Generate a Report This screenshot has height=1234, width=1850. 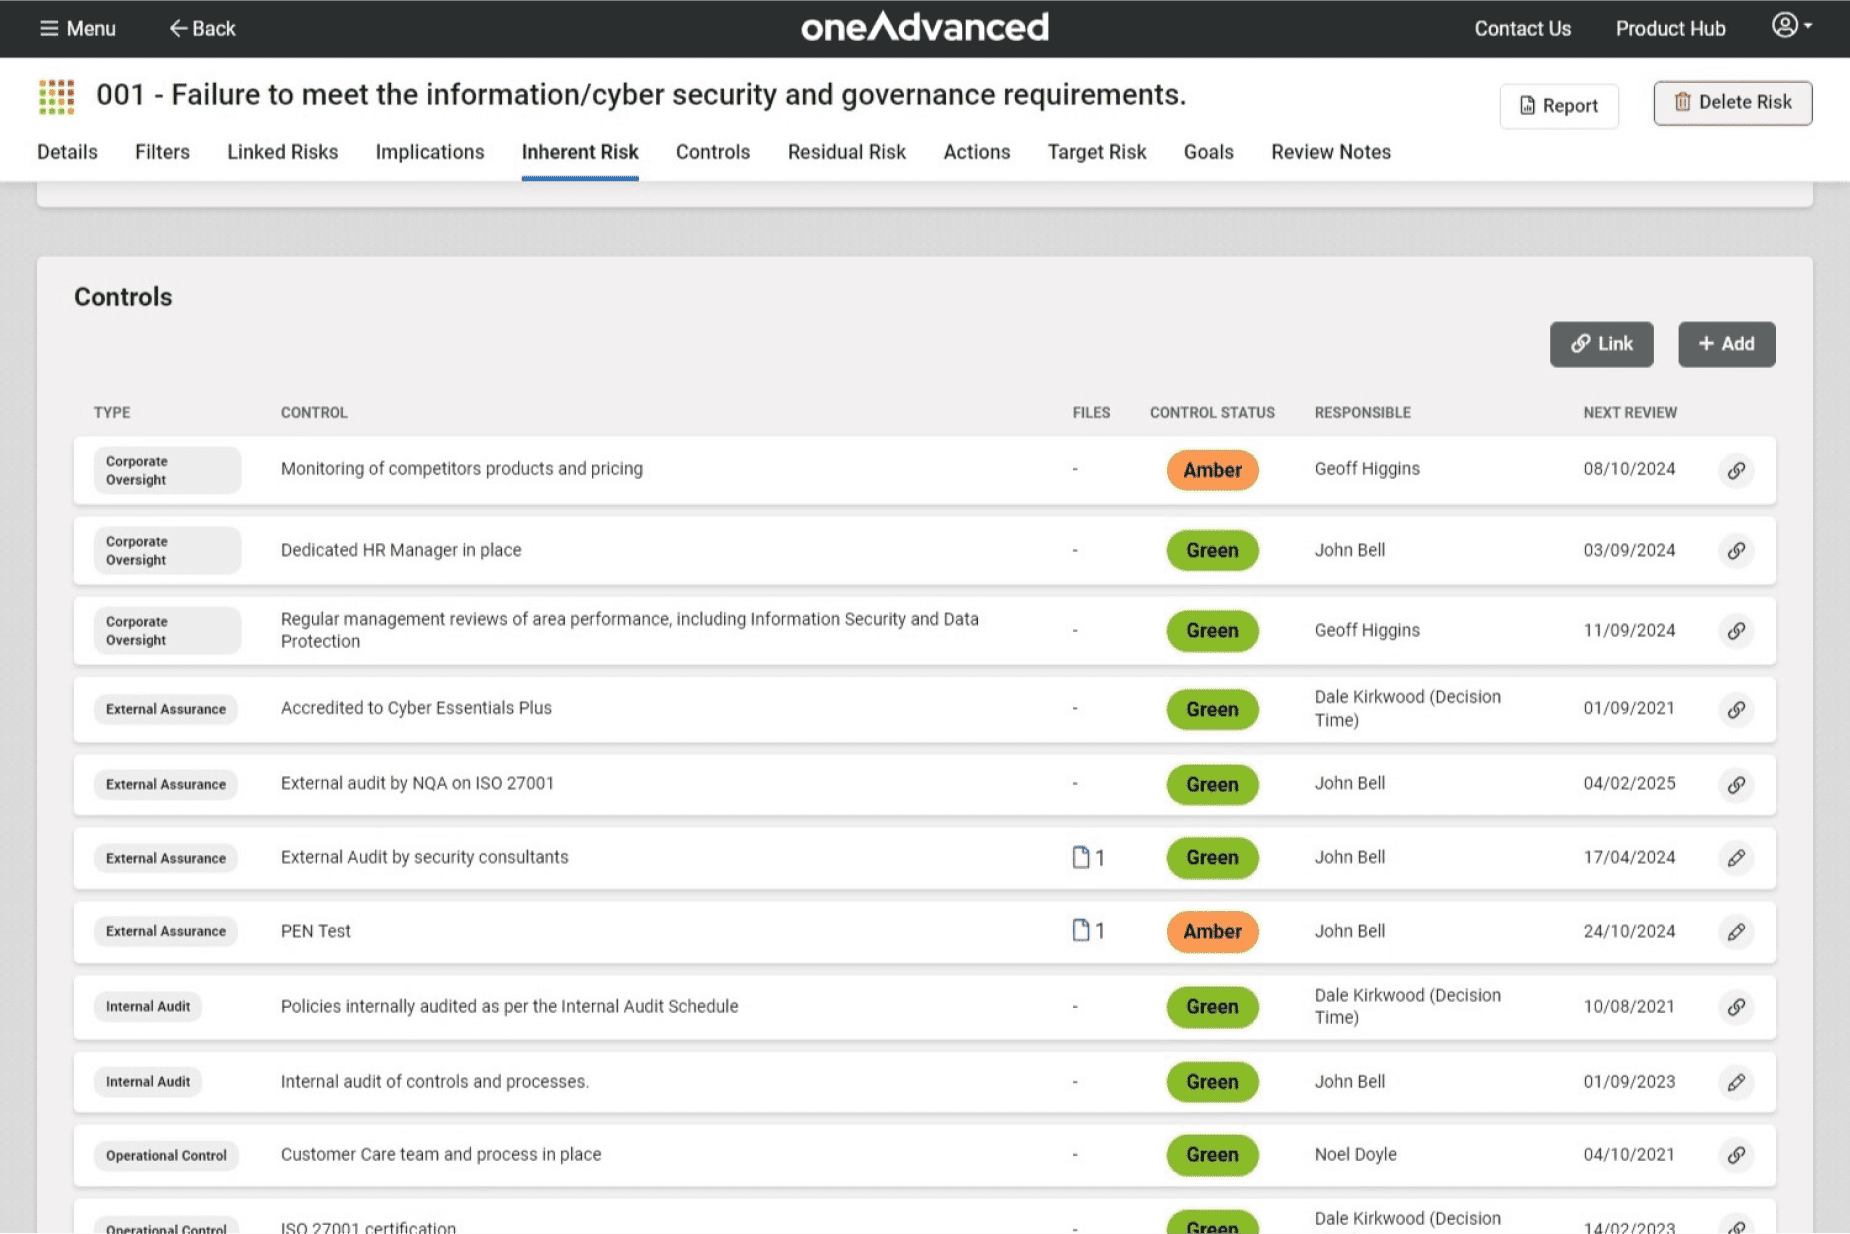[1558, 106]
